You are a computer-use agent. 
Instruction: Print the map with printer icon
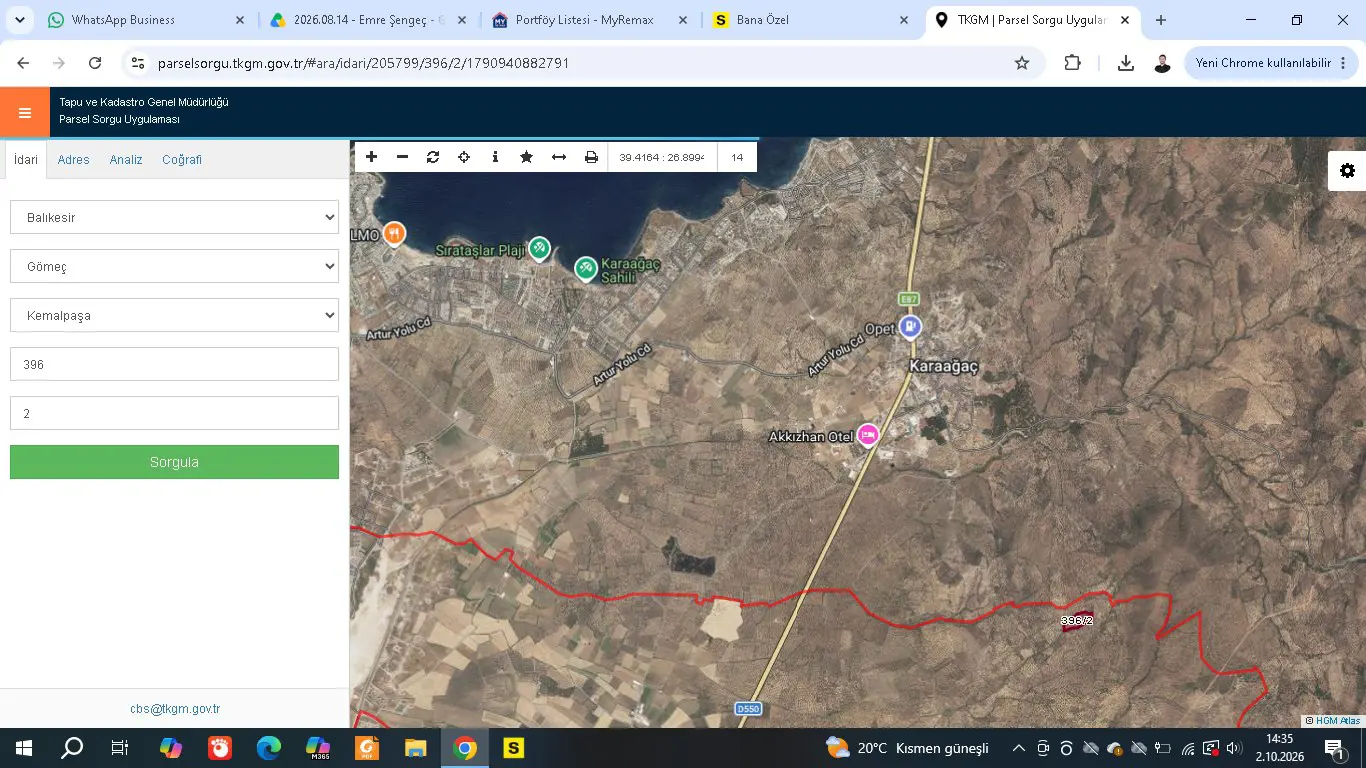[x=591, y=157]
